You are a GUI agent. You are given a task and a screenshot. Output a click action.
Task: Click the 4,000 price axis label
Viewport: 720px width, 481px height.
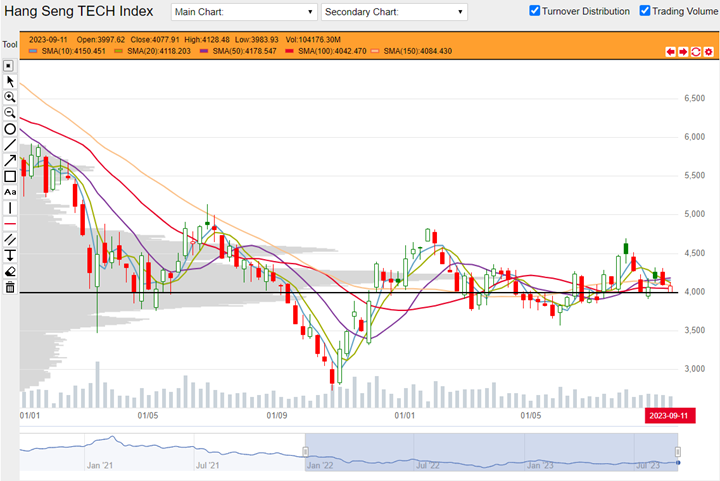pyautogui.click(x=694, y=292)
